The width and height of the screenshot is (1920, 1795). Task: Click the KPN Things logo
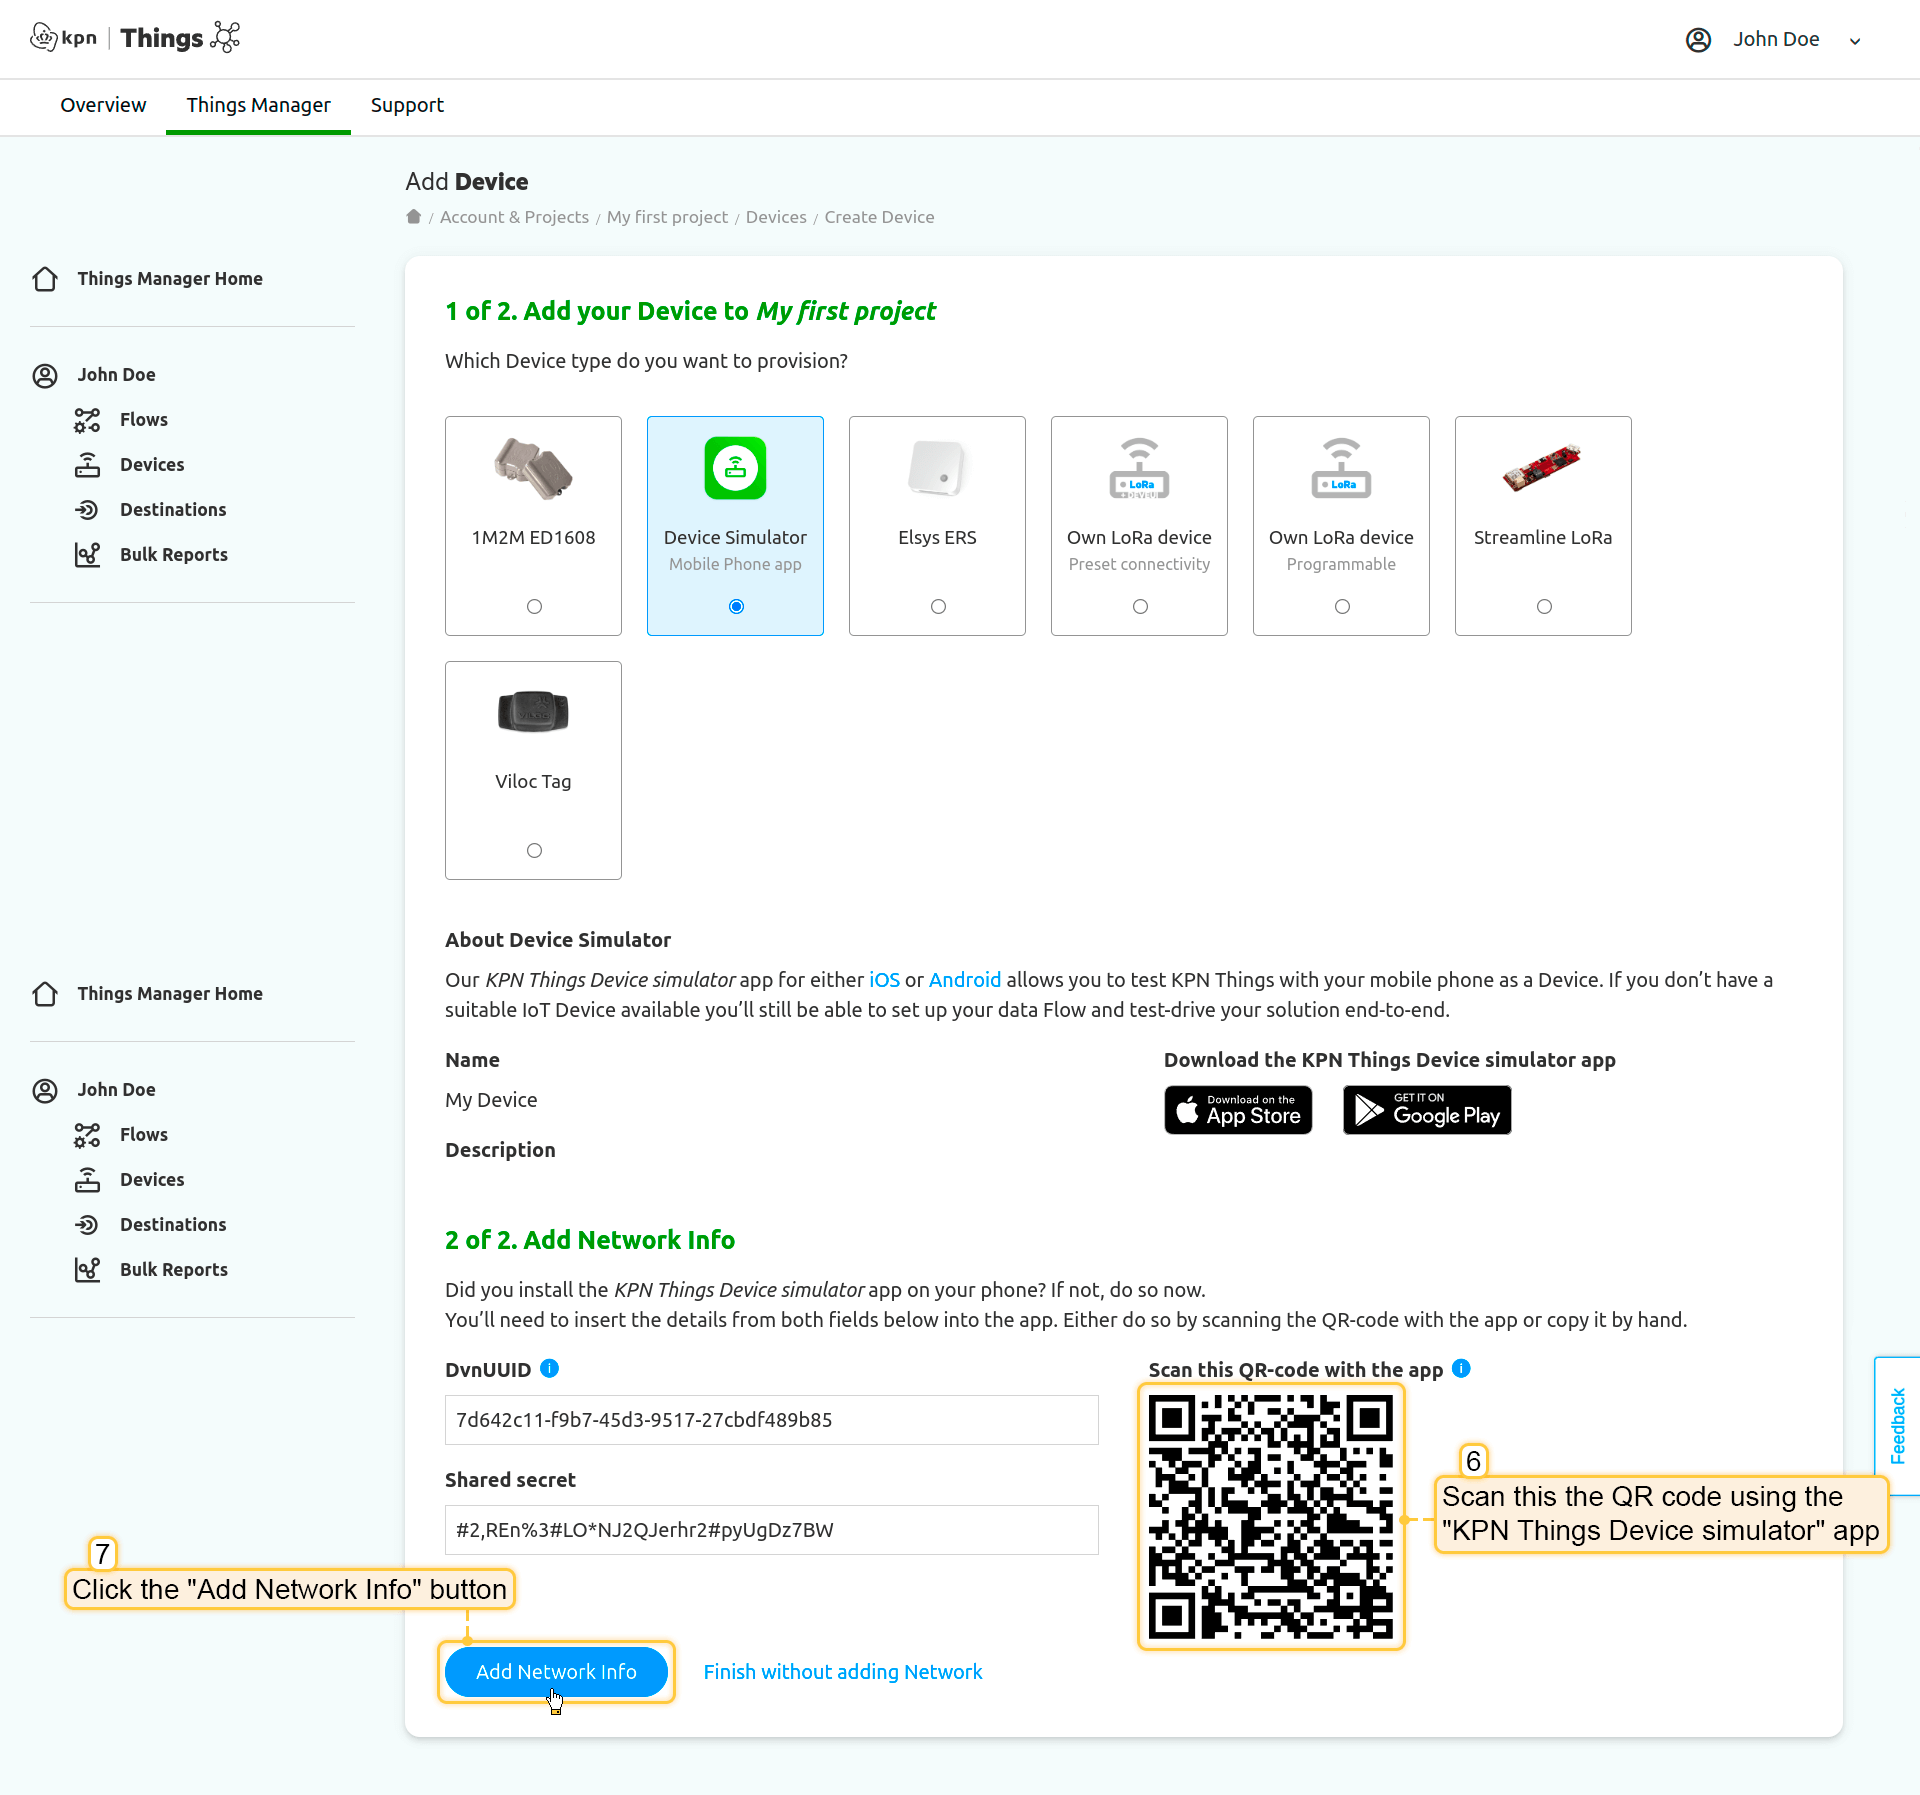135,38
